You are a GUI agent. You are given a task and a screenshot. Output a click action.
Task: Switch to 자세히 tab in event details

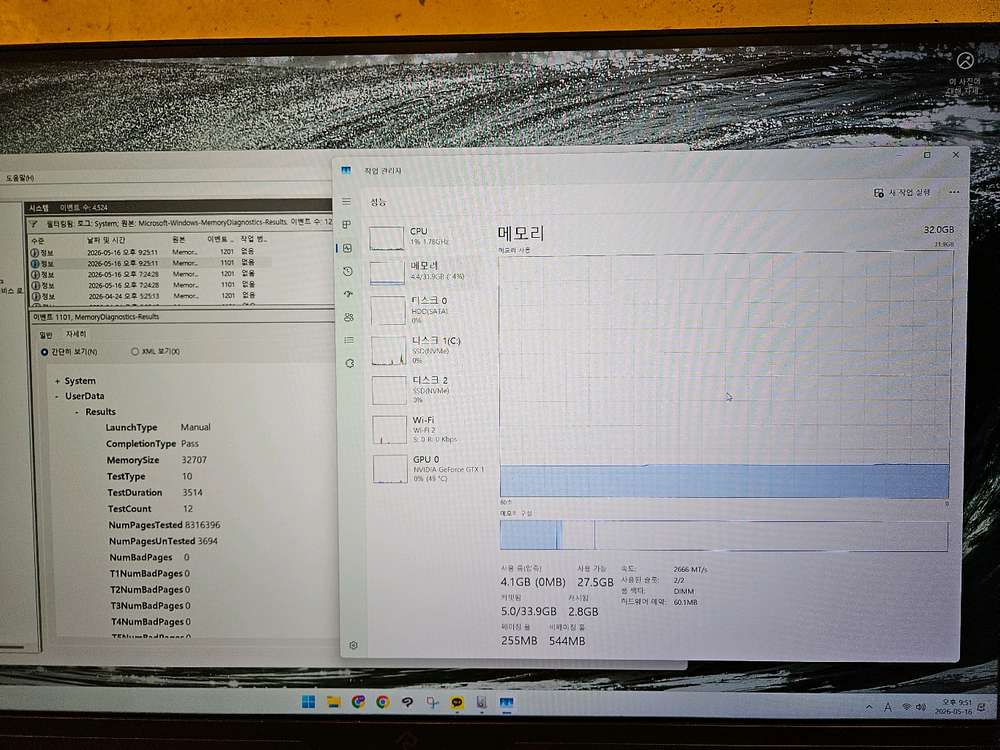pos(75,334)
